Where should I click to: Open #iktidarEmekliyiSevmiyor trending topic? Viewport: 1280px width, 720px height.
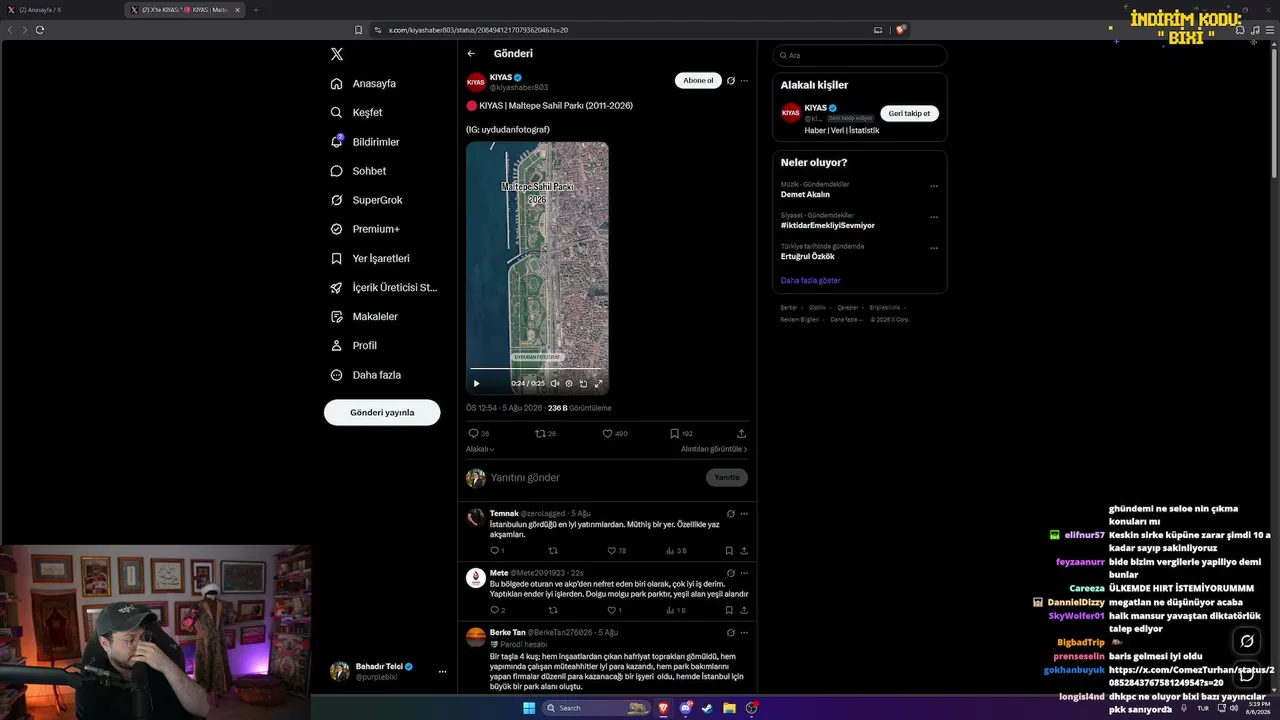tap(827, 225)
